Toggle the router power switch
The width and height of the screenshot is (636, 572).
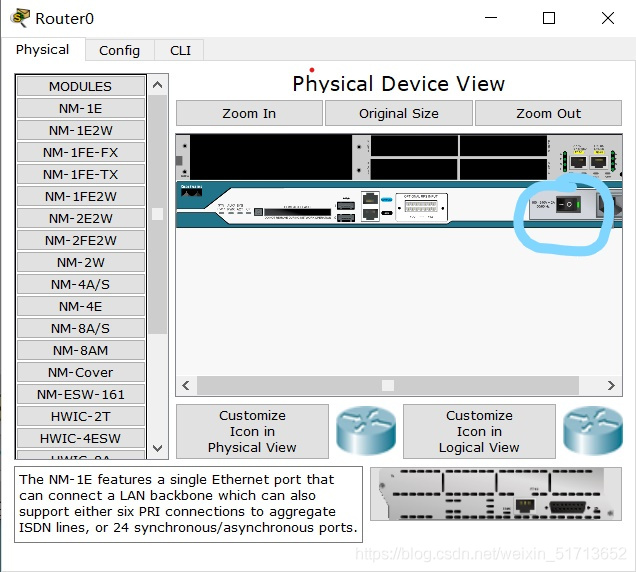pyautogui.click(x=568, y=205)
